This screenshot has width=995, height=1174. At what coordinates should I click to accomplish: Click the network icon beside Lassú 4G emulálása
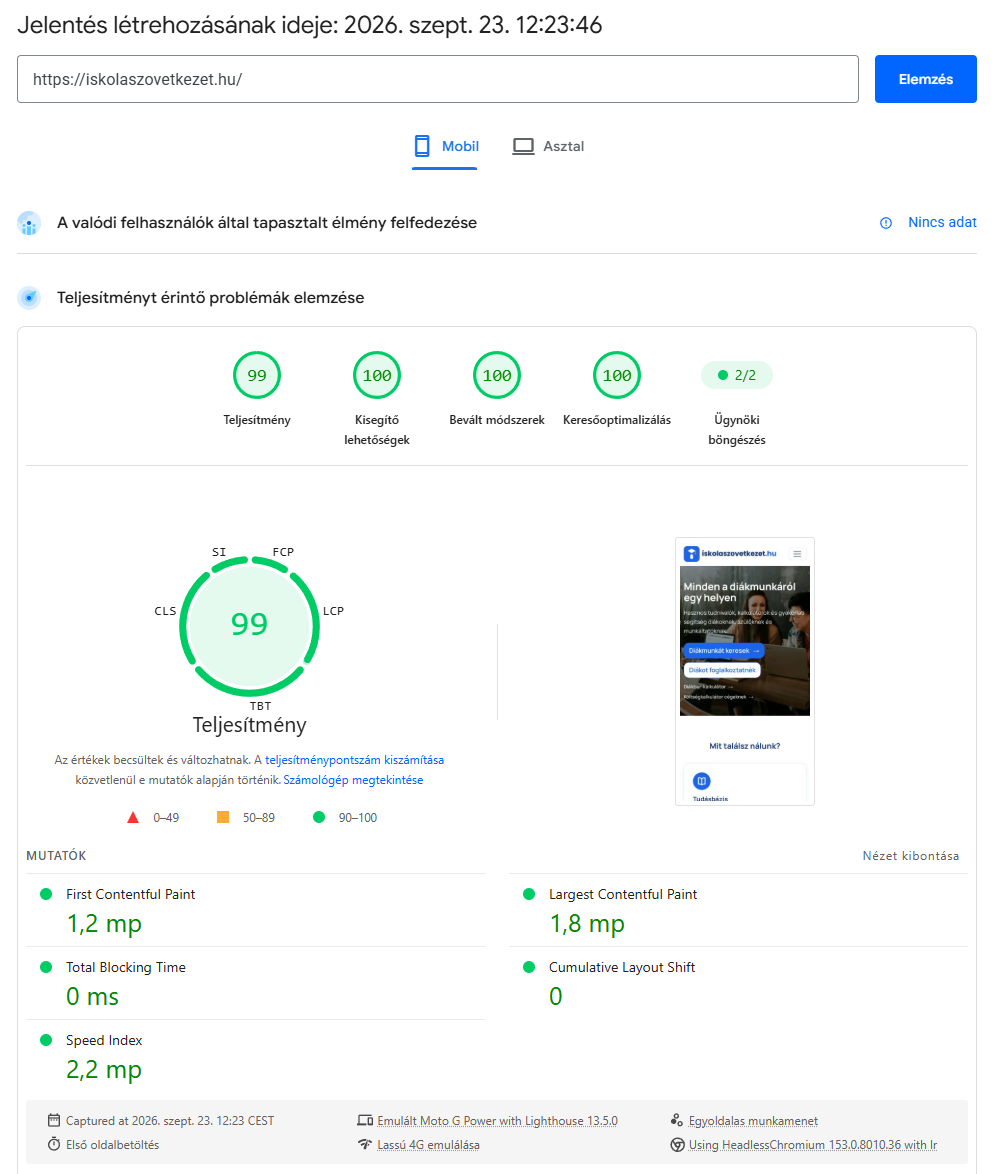365,1144
